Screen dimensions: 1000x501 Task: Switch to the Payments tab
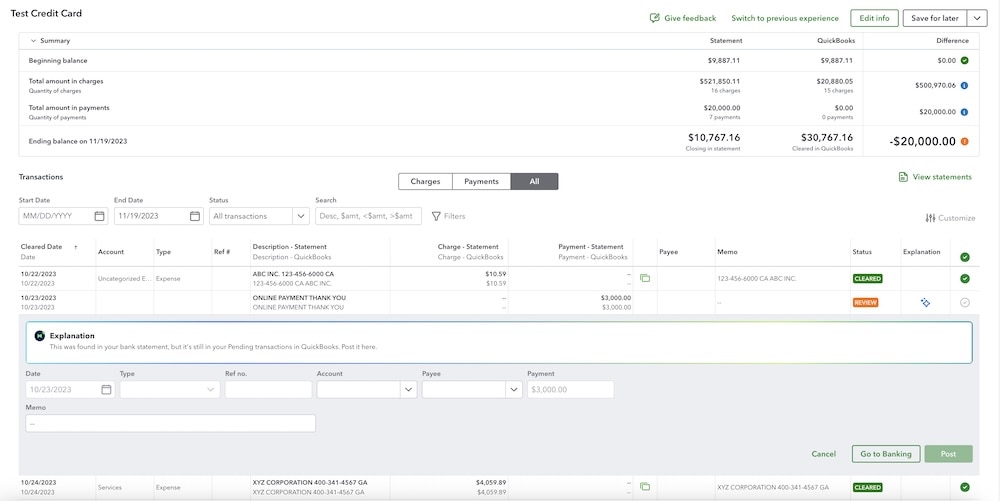(x=482, y=182)
